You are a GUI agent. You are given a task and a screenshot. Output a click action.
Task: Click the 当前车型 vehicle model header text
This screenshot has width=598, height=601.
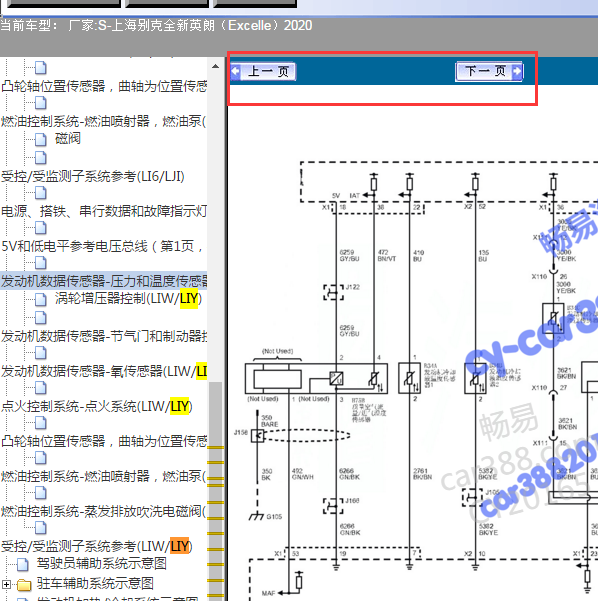click(x=156, y=26)
